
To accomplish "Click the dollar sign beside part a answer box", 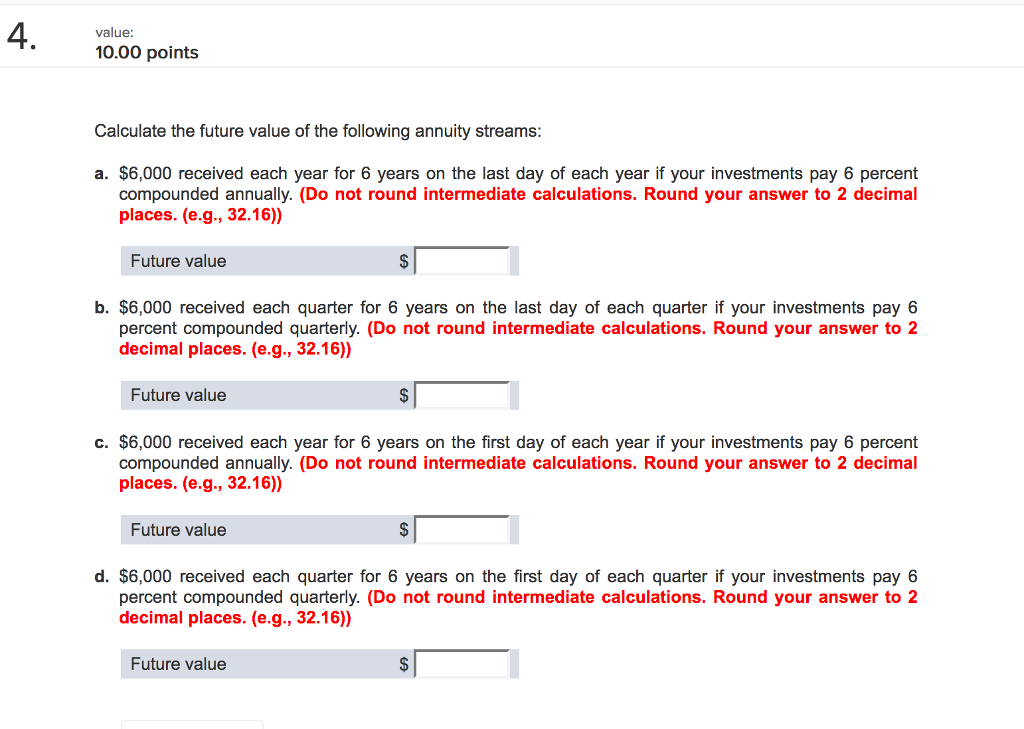I will pos(405,260).
